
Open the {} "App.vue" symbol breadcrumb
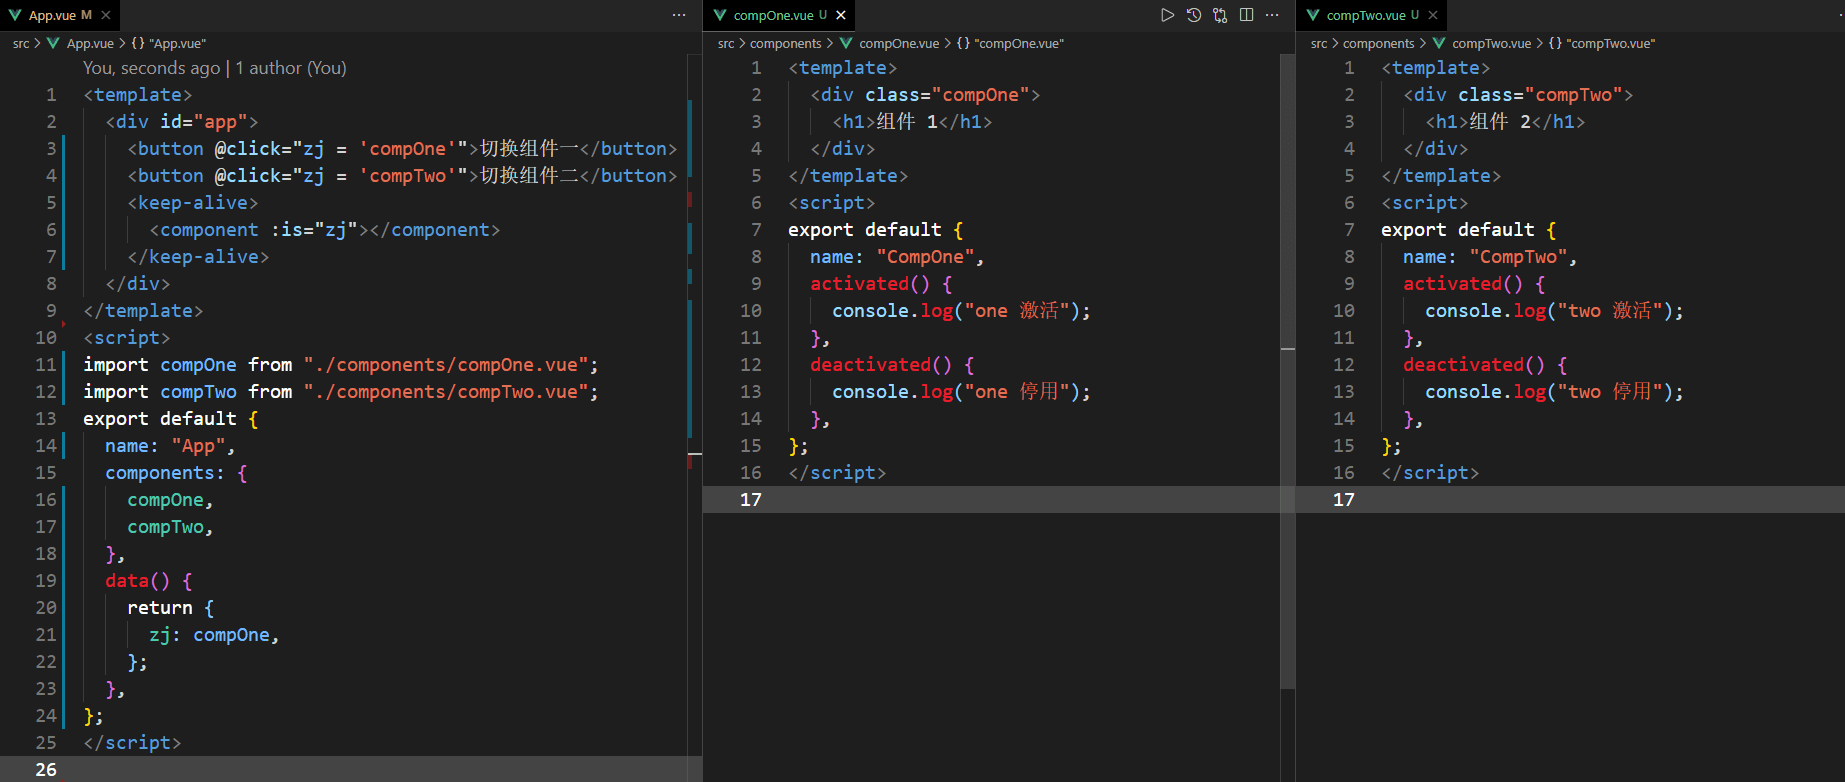point(169,43)
